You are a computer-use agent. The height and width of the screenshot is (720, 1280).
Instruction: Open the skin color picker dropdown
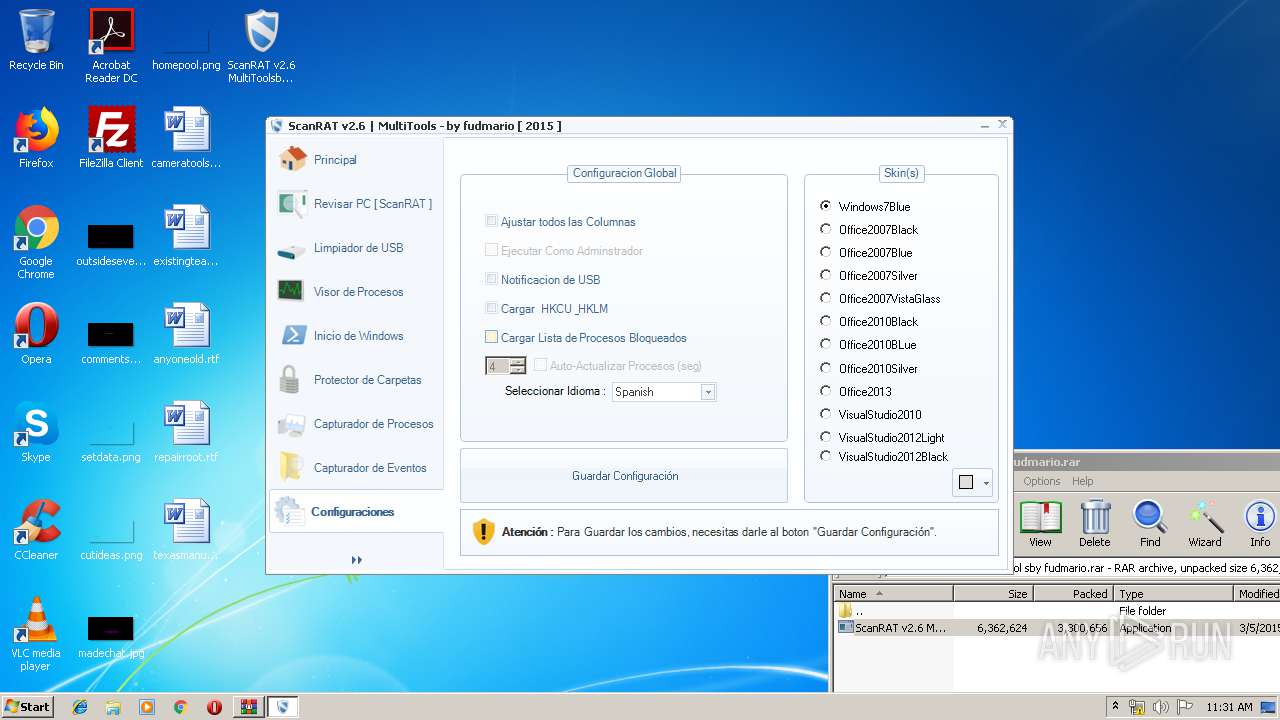[972, 482]
